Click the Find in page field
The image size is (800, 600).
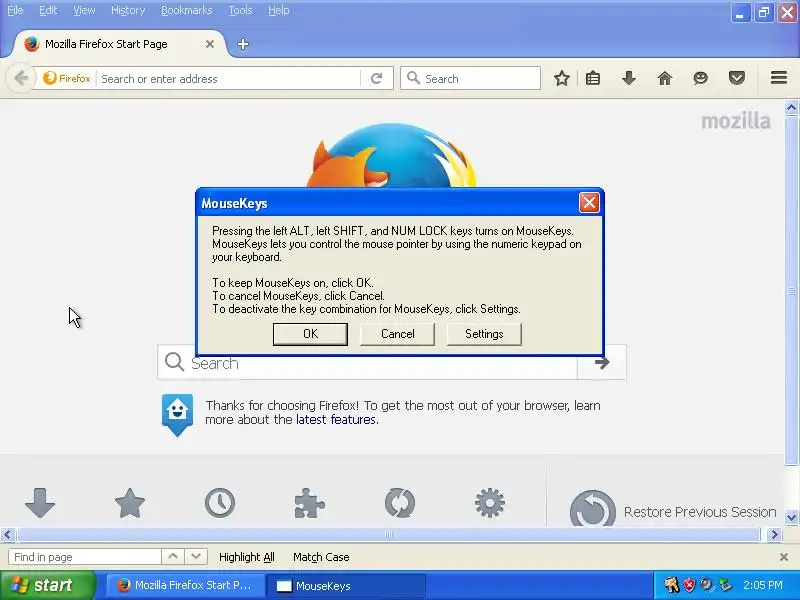(x=85, y=557)
